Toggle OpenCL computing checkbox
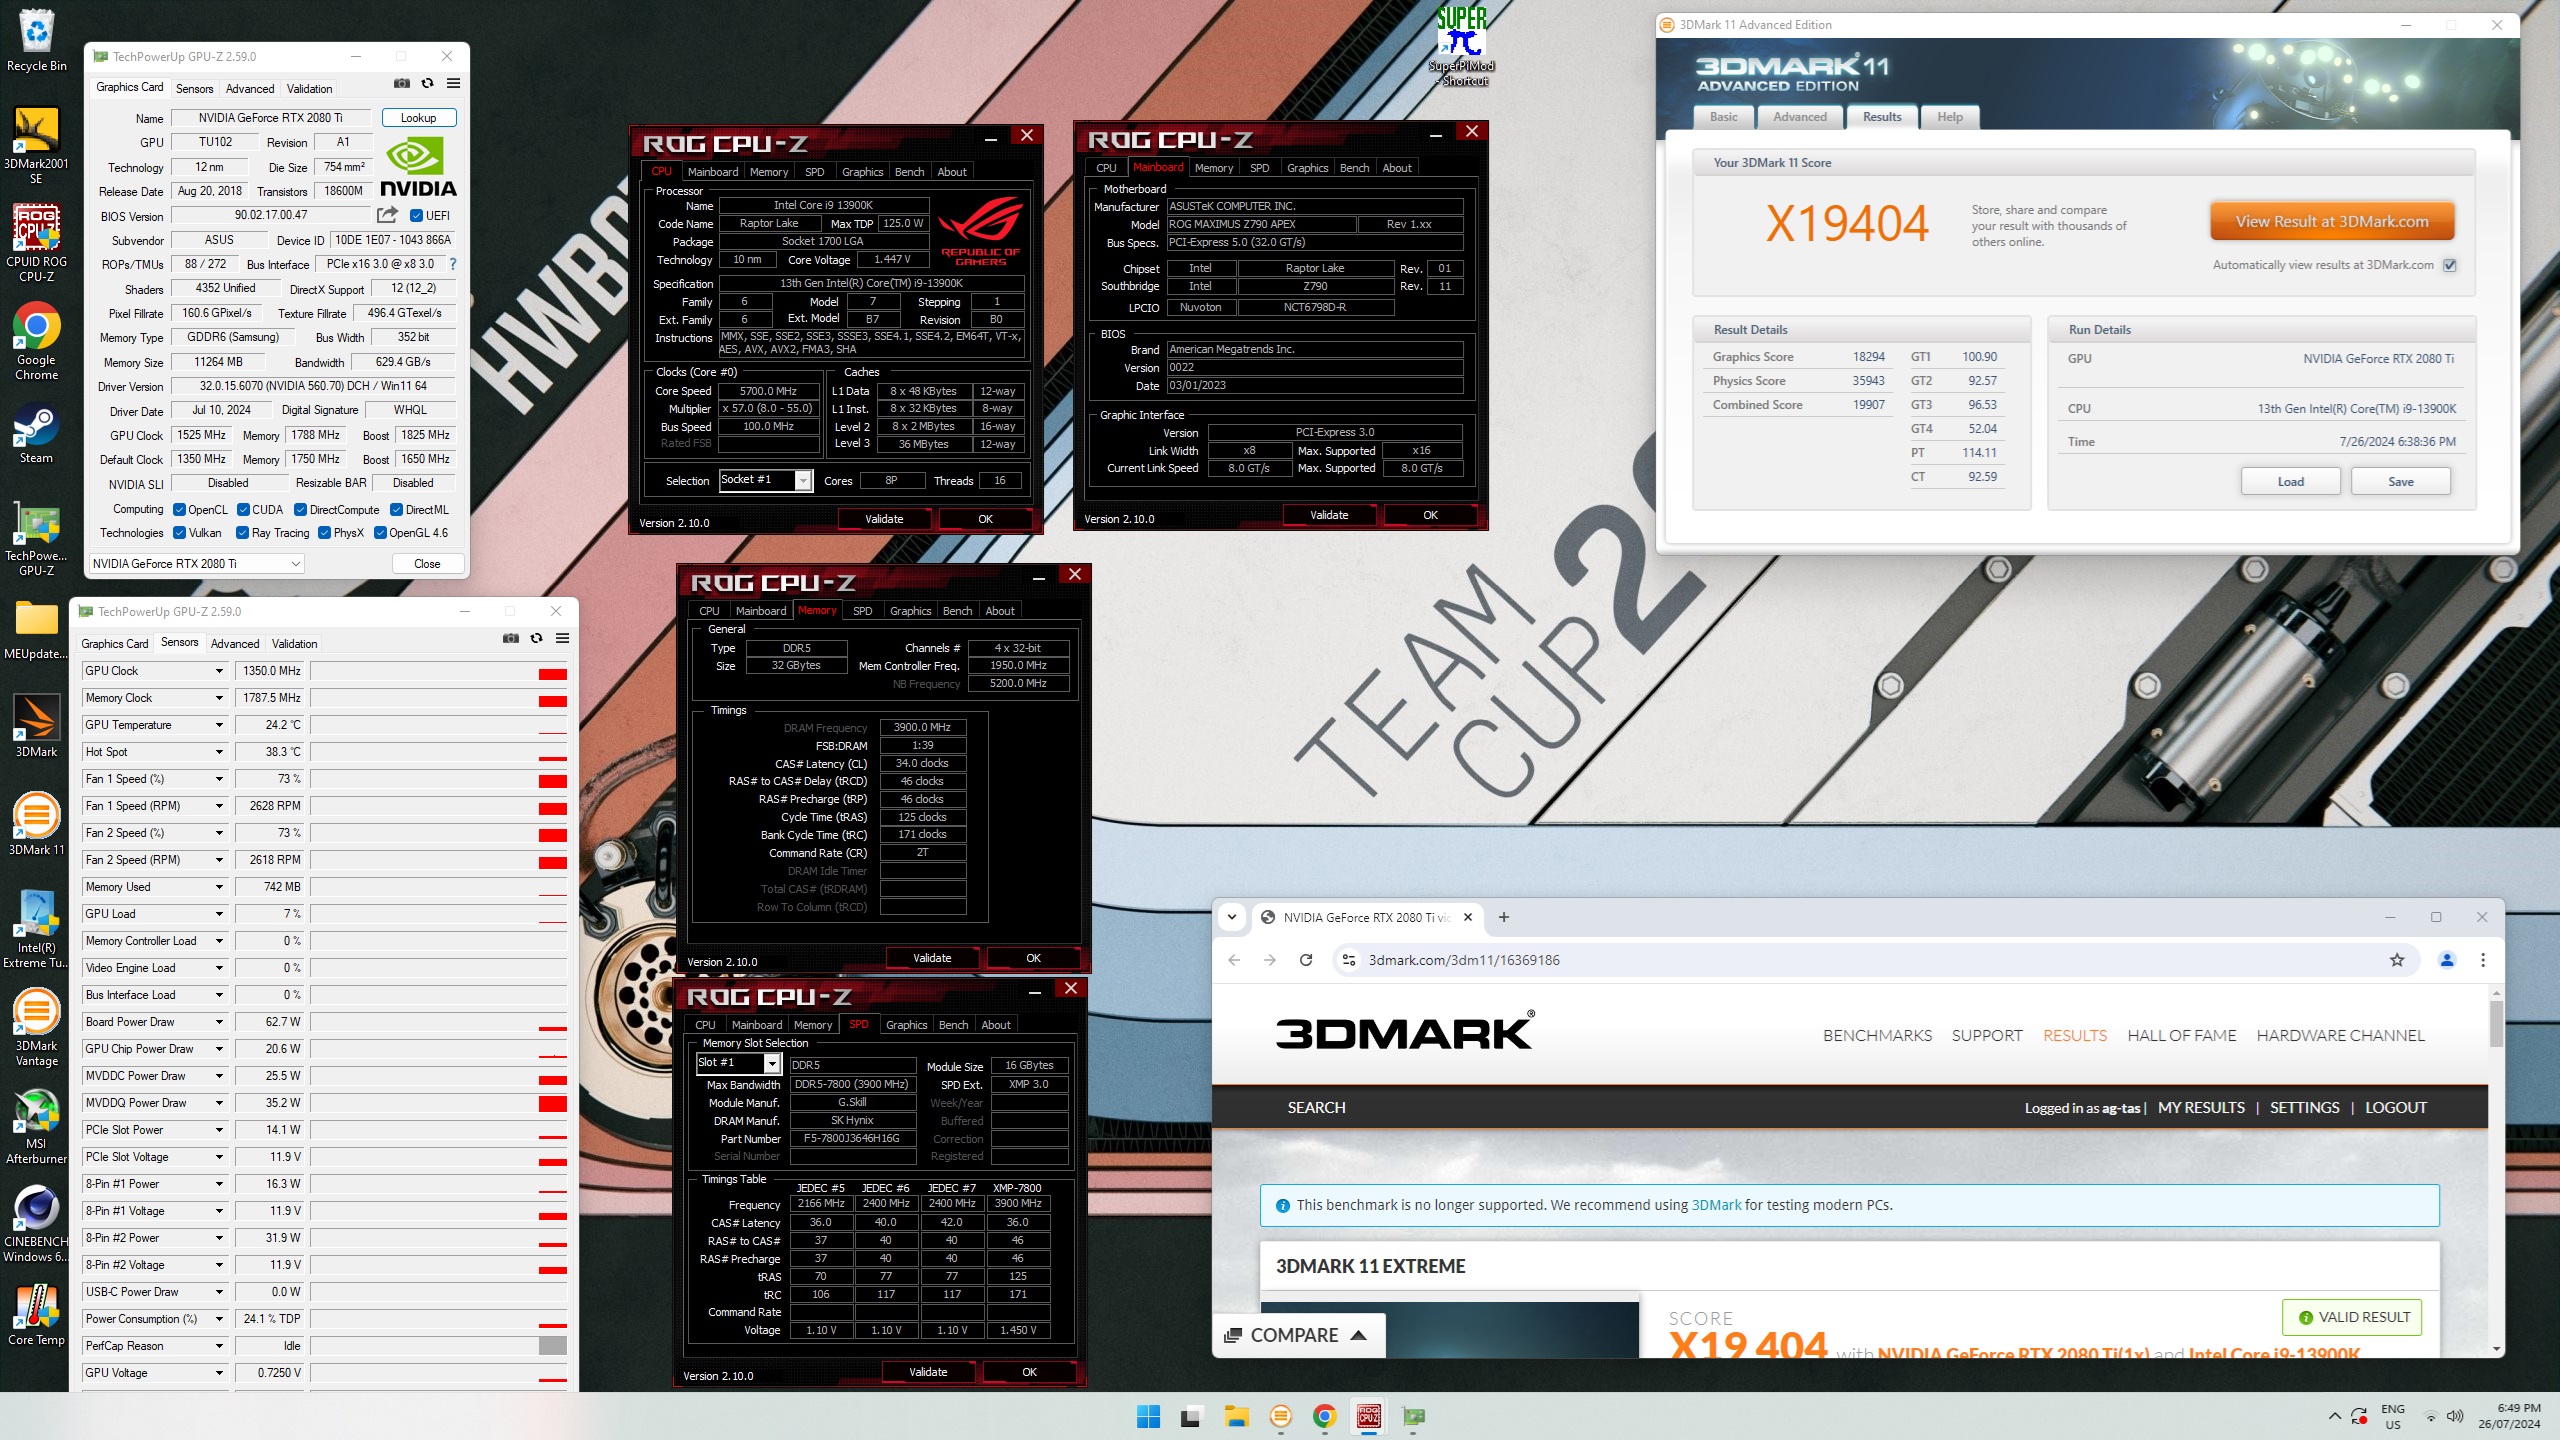The width and height of the screenshot is (2560, 1440). coord(179,510)
